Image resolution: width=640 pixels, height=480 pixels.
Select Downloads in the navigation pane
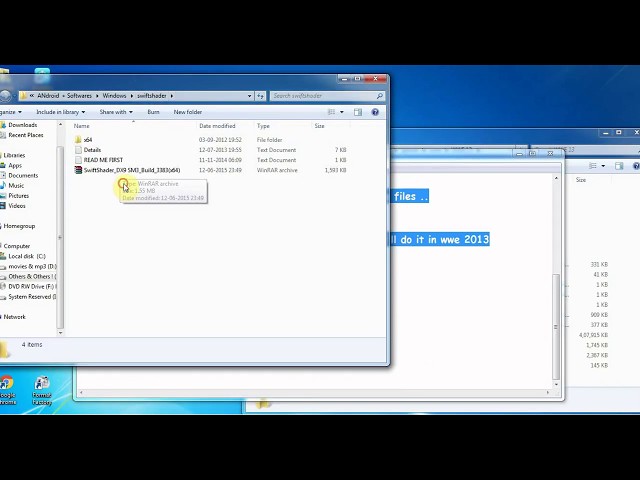(x=22, y=125)
